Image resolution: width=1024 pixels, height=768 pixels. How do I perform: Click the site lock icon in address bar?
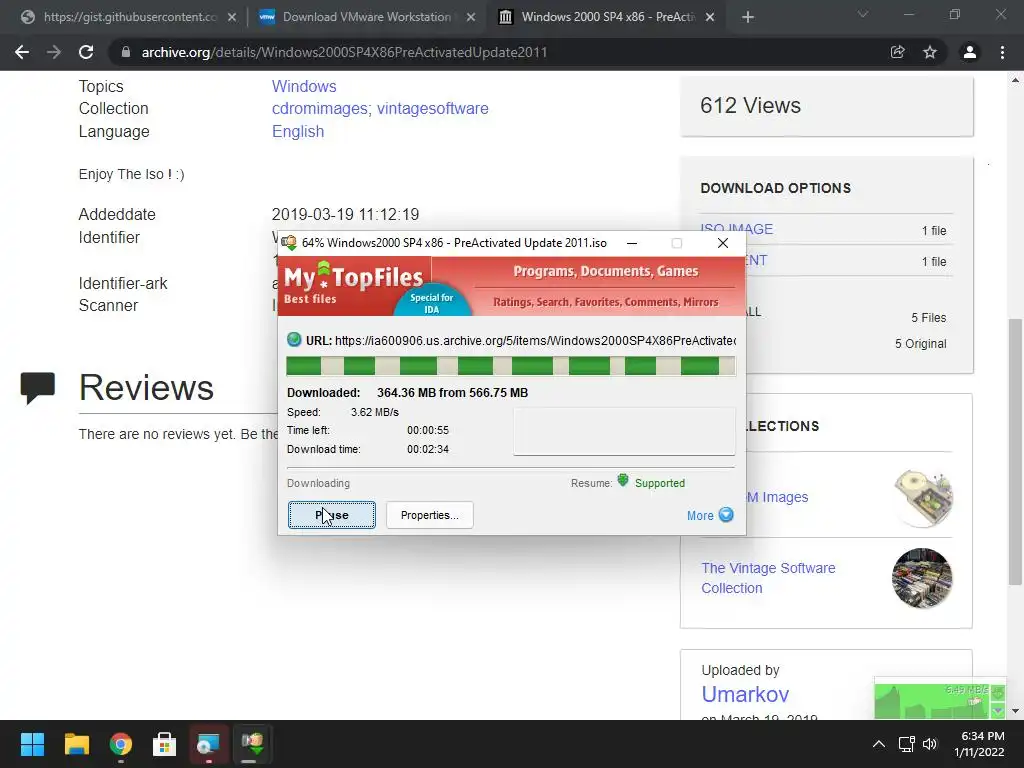point(125,52)
